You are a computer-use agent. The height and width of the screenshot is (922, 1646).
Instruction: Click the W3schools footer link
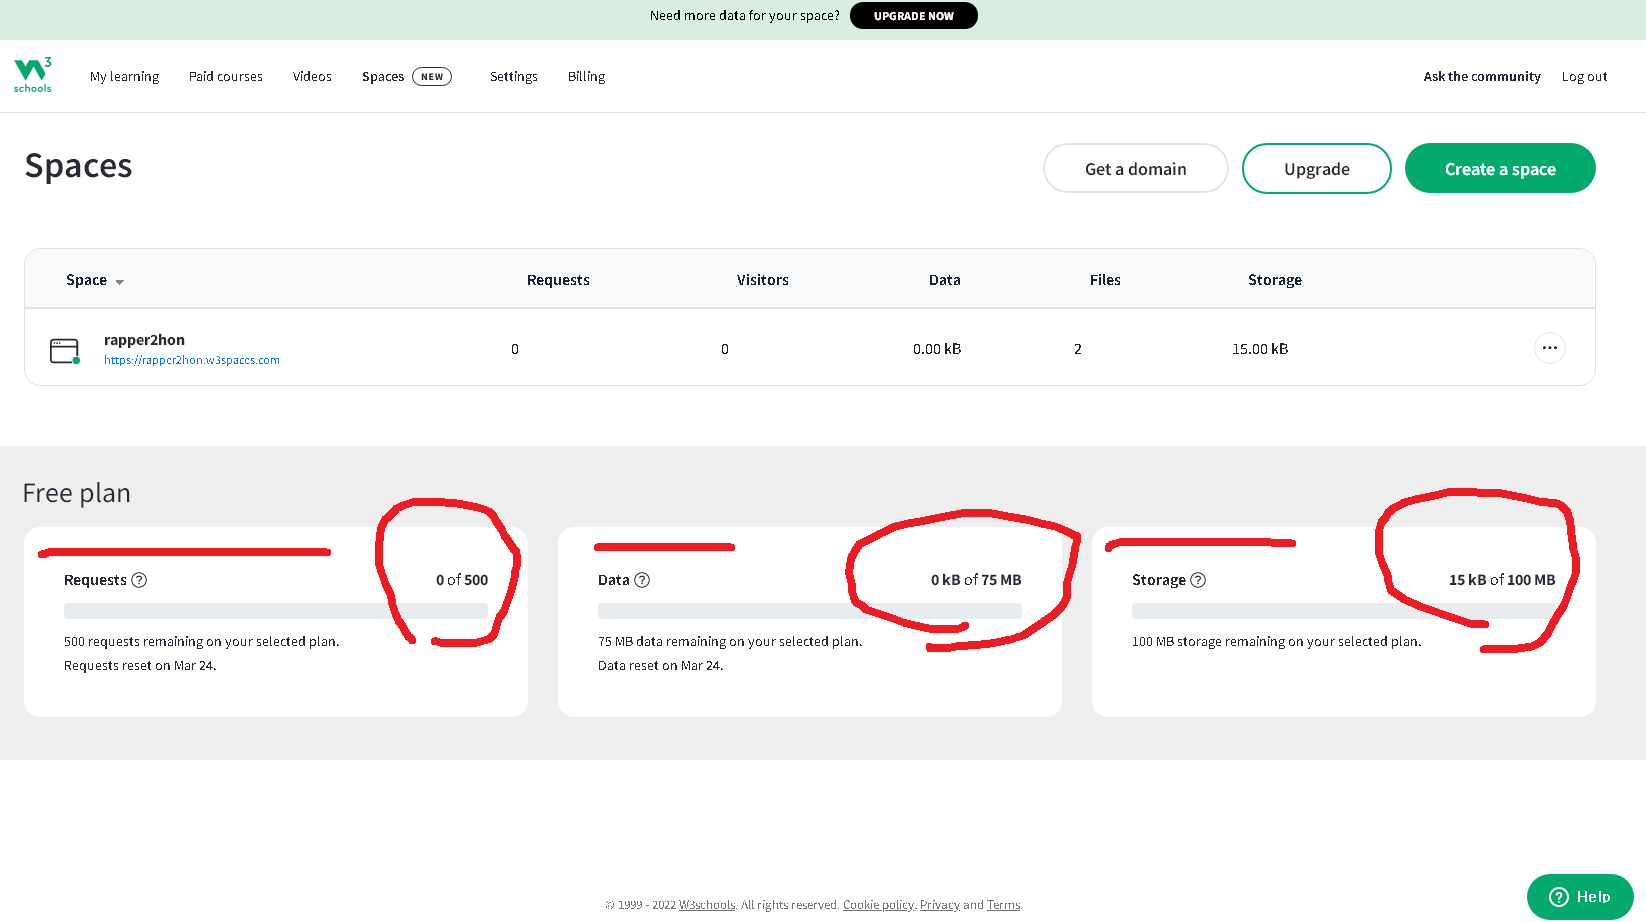click(x=707, y=905)
